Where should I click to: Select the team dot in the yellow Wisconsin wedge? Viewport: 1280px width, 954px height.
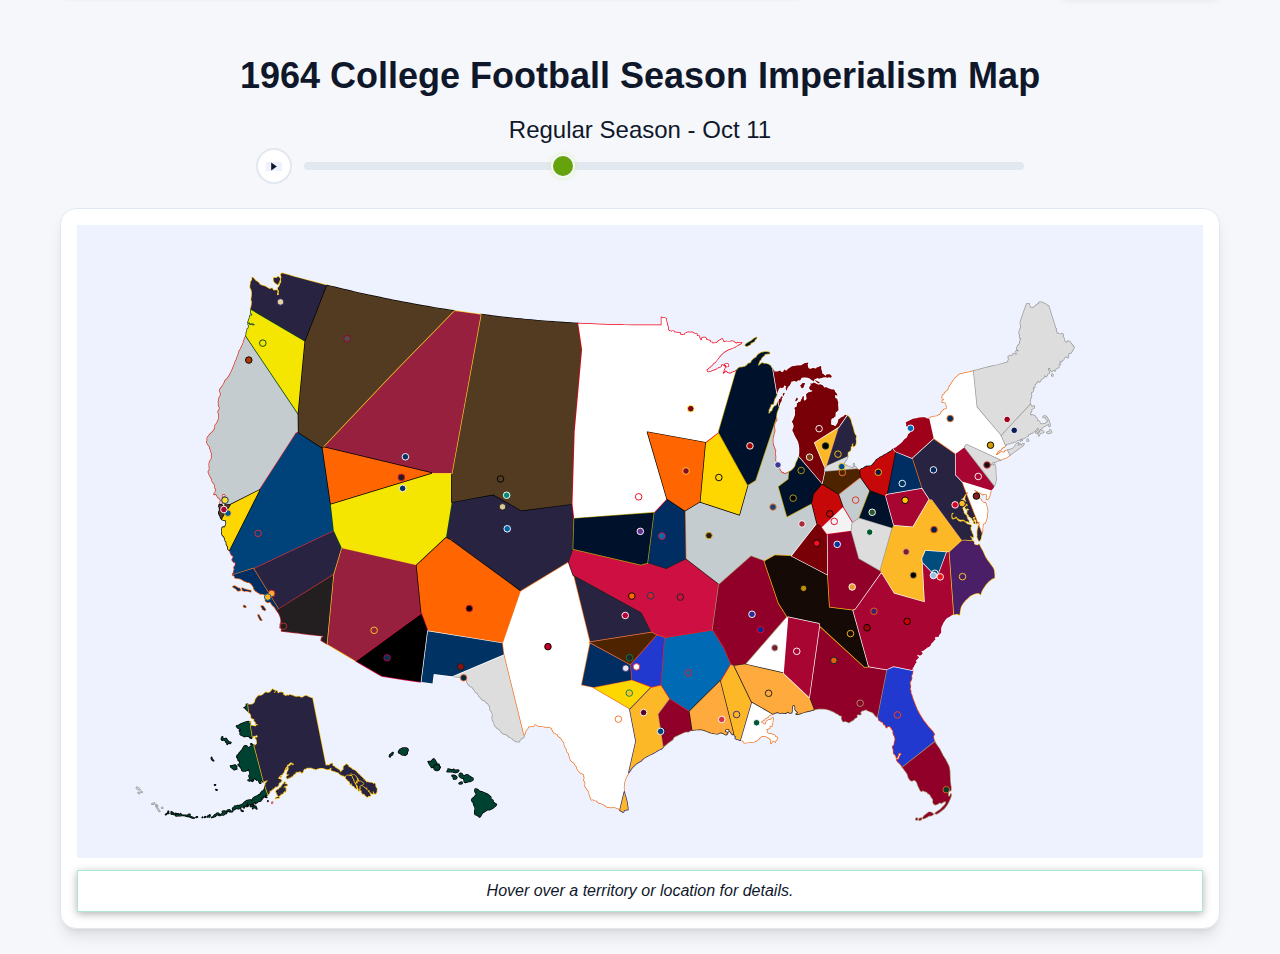click(719, 477)
